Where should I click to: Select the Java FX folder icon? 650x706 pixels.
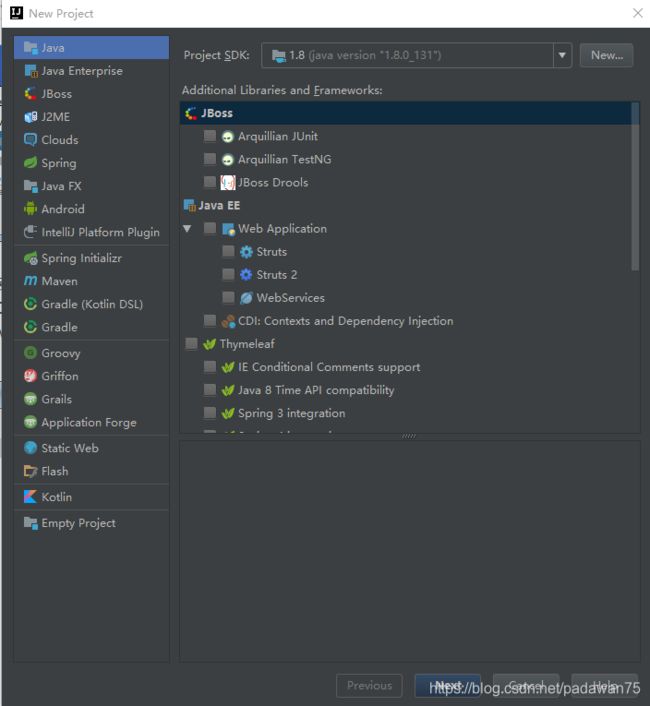[x=31, y=186]
